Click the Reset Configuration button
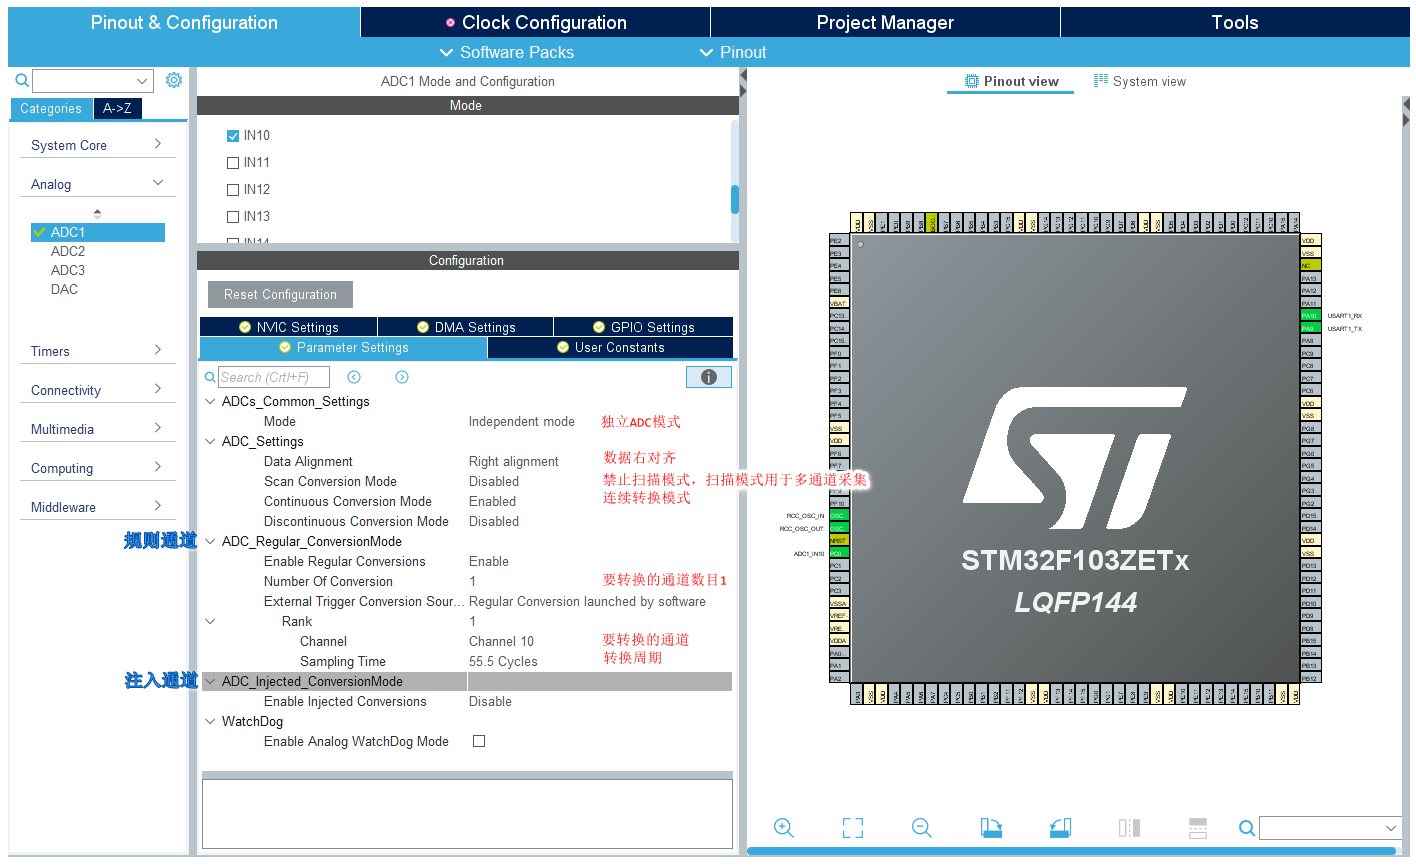The width and height of the screenshot is (1416, 865). (280, 294)
